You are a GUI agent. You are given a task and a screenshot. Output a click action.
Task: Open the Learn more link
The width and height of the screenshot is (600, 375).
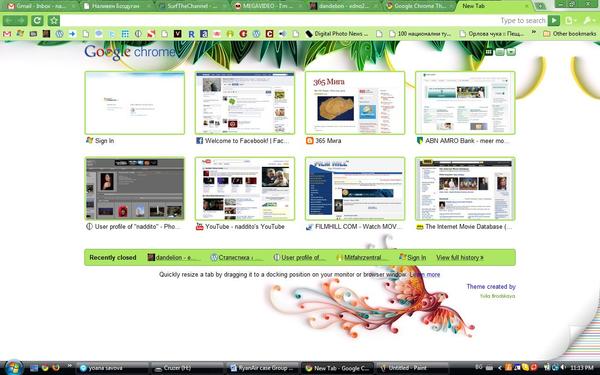(x=425, y=275)
